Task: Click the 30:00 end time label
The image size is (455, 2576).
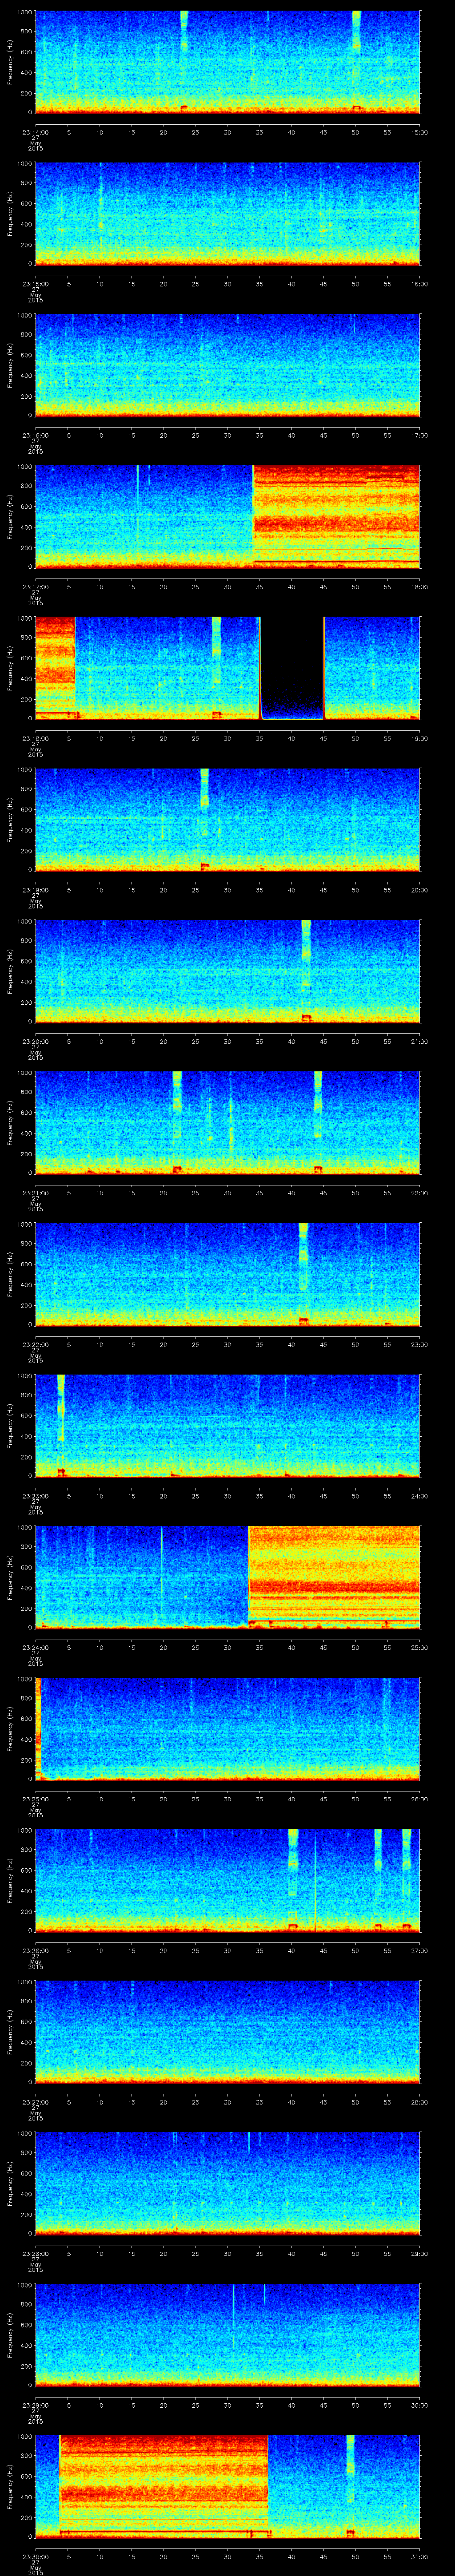Action: click(420, 2405)
